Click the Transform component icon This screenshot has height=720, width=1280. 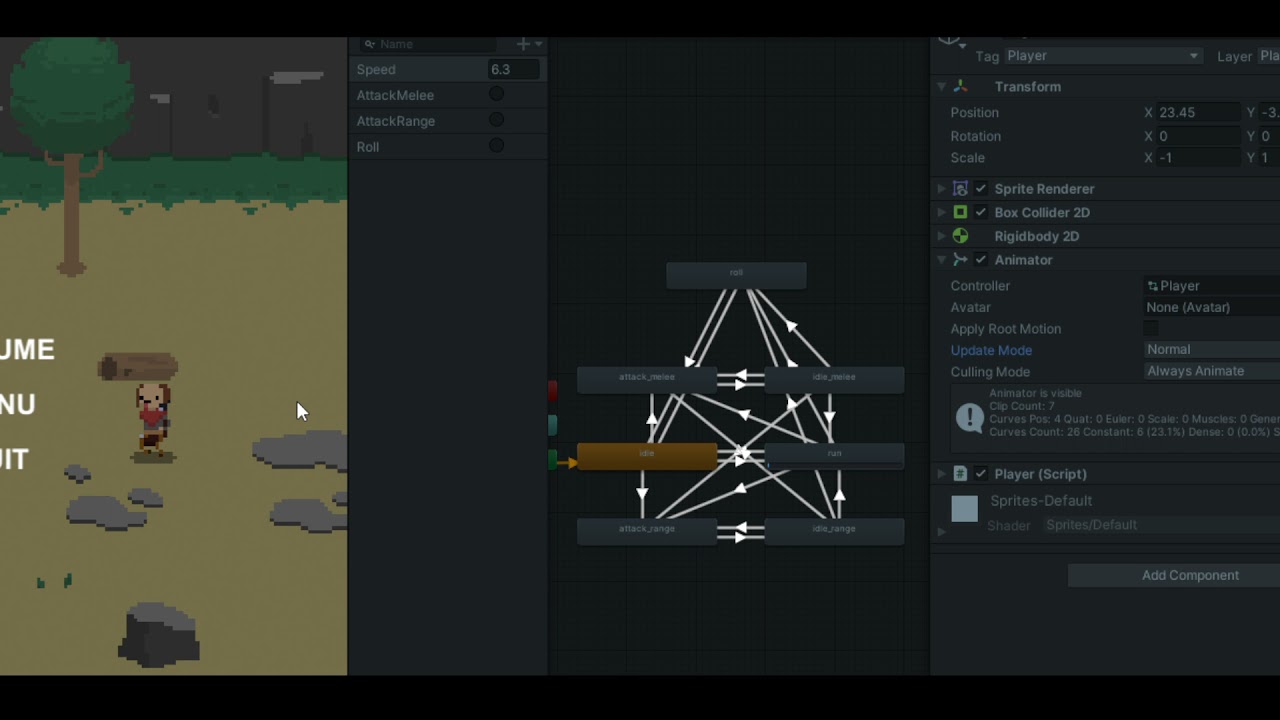(961, 87)
